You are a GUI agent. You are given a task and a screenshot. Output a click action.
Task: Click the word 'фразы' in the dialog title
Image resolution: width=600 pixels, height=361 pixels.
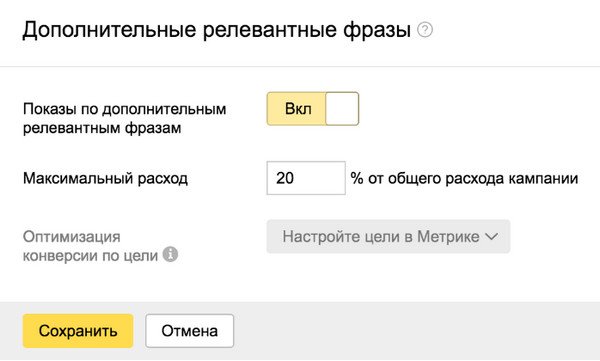377,30
